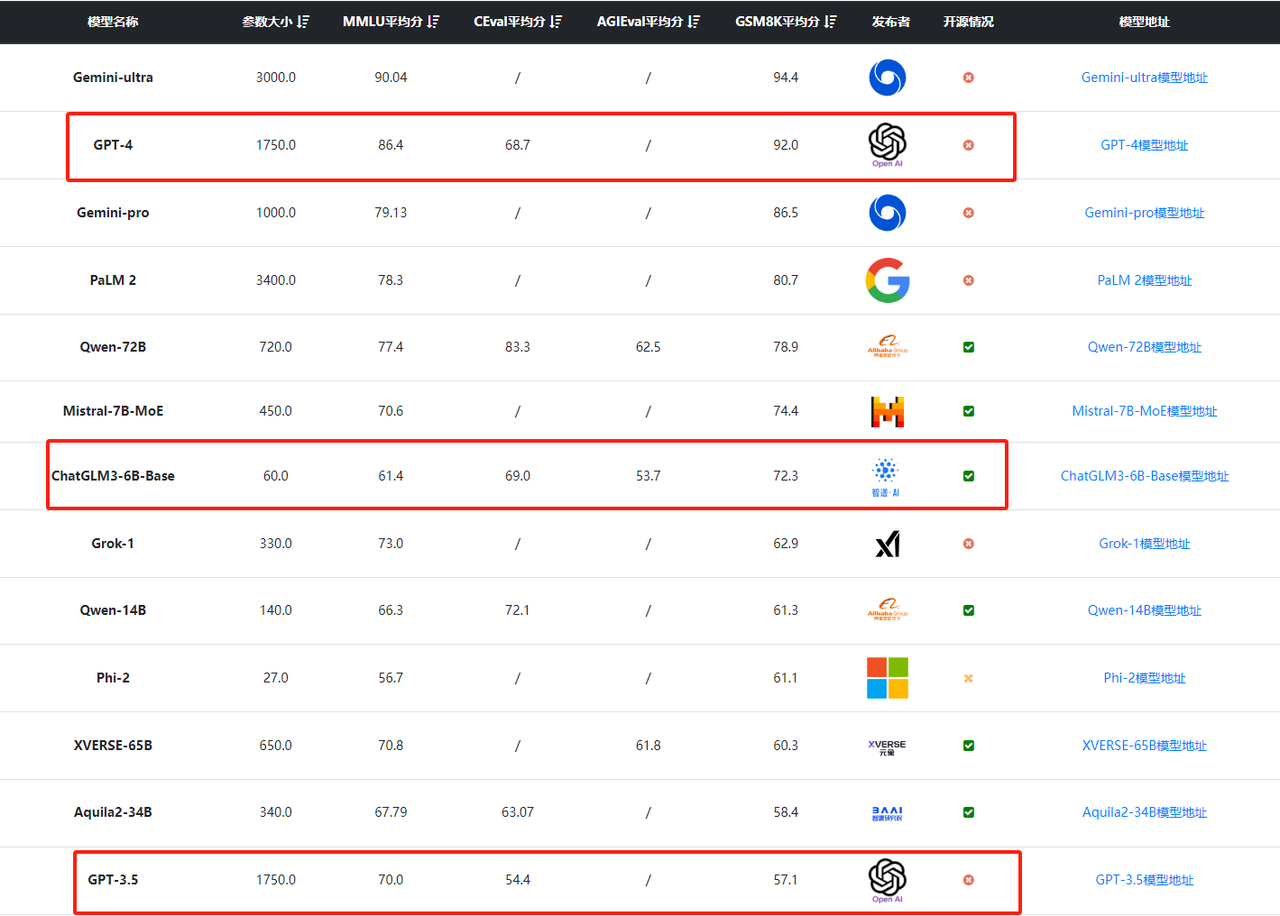The image size is (1280, 916).
Task: Click the 发布者 column header
Action: click(891, 22)
